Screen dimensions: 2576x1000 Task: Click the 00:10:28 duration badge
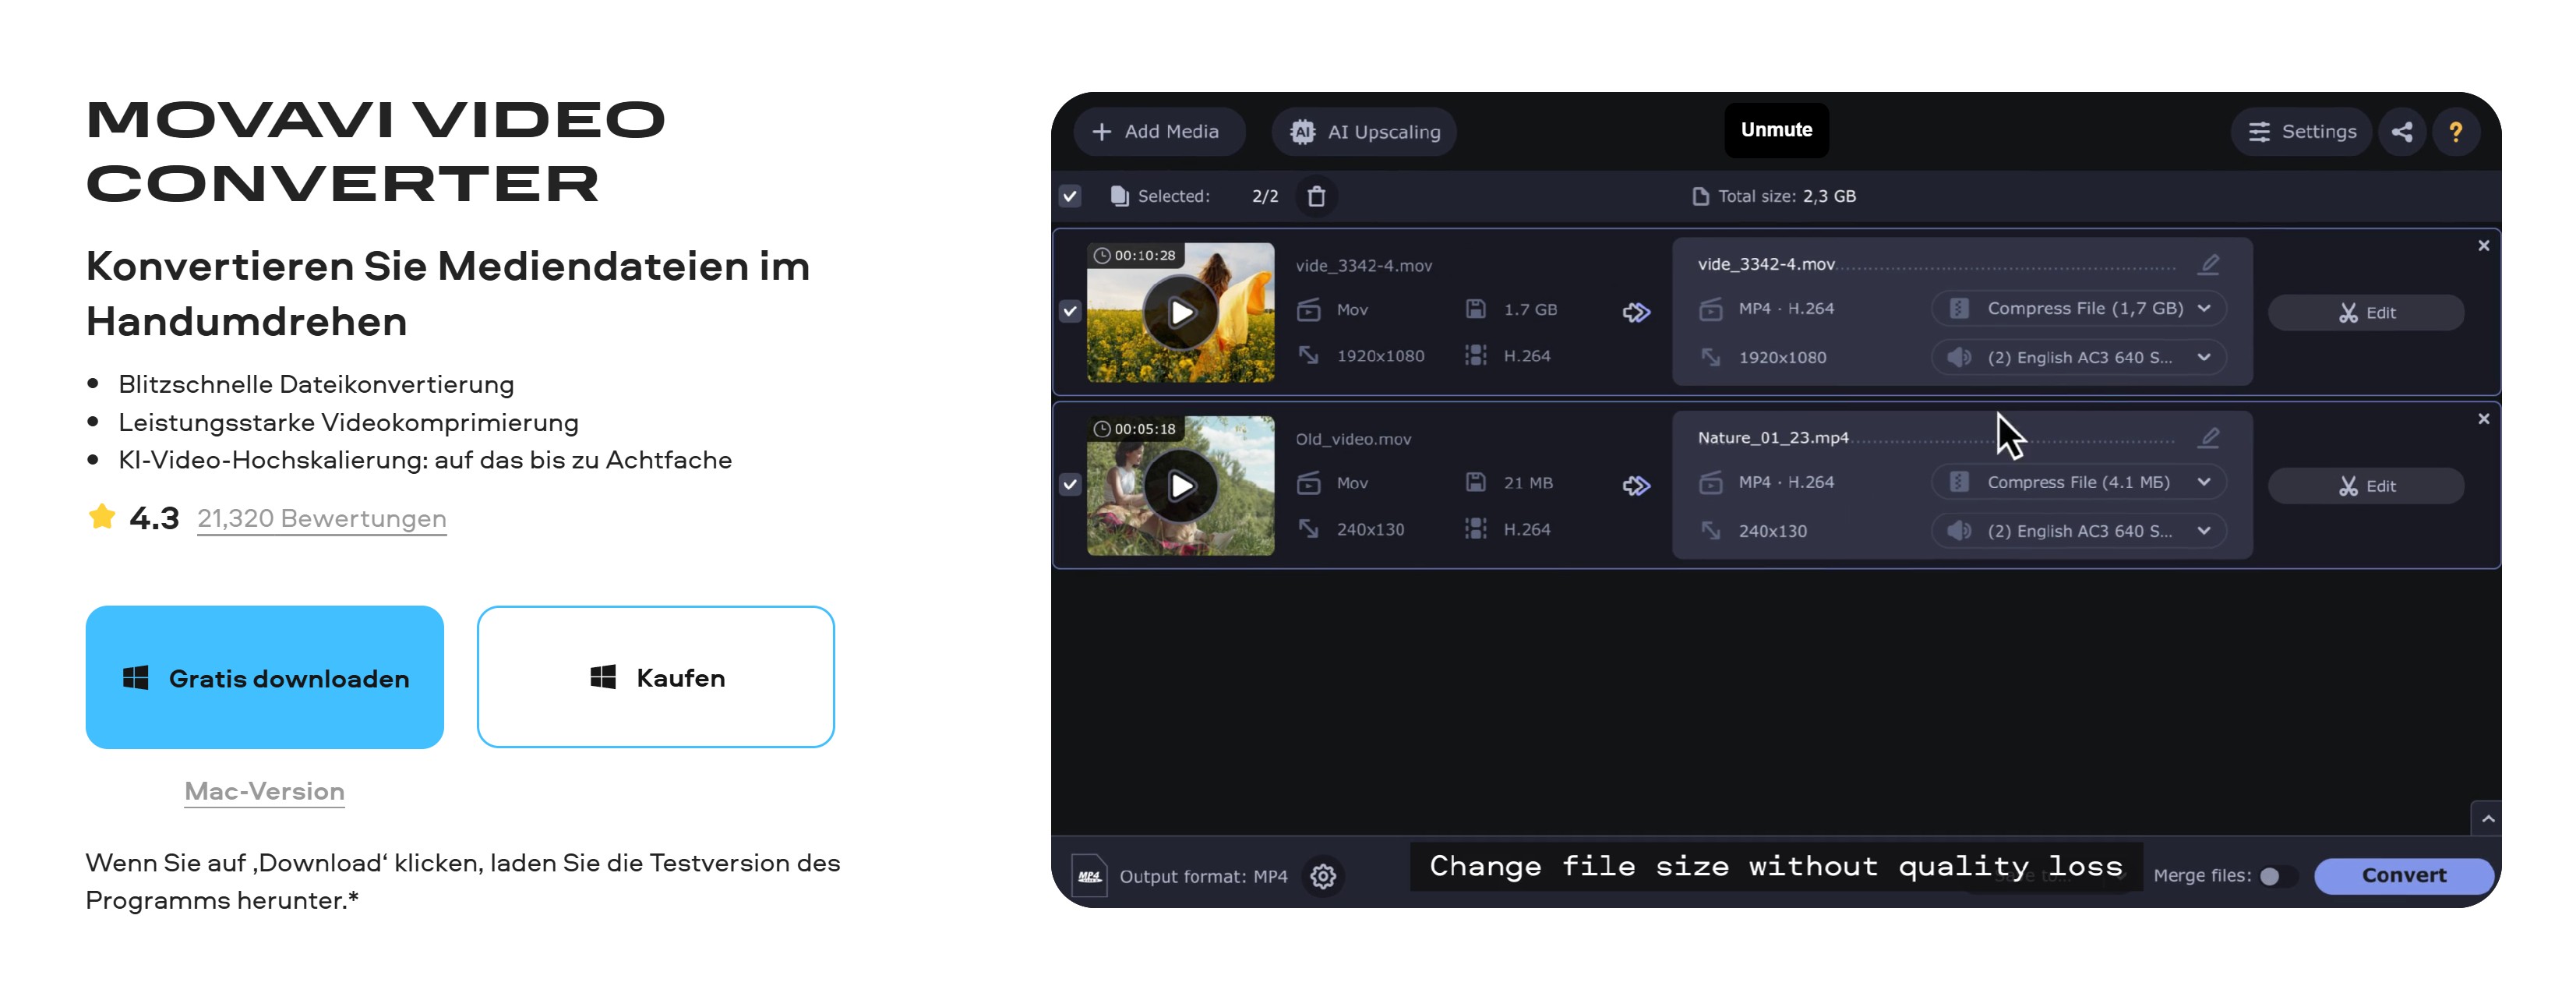click(x=1135, y=255)
